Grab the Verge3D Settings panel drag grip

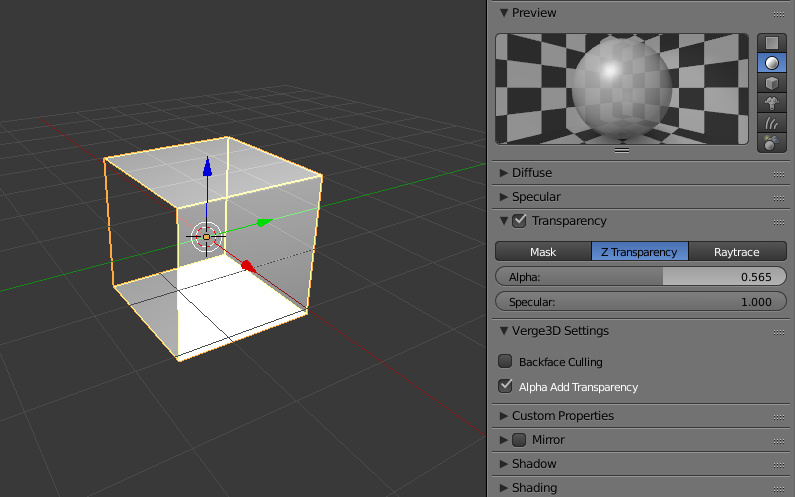coord(779,332)
